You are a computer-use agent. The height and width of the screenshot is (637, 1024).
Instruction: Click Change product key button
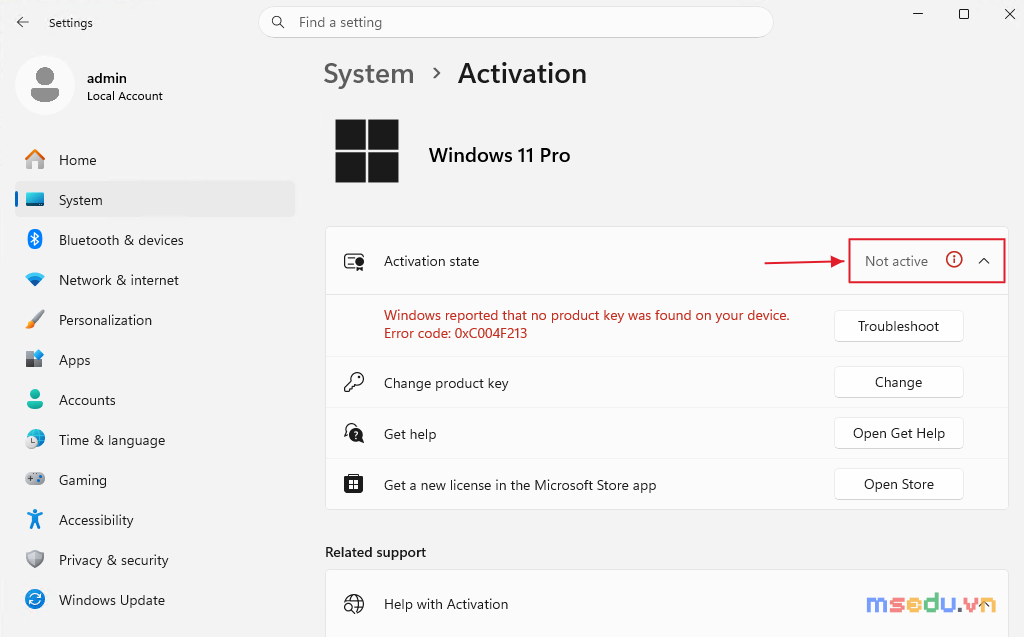tap(898, 382)
